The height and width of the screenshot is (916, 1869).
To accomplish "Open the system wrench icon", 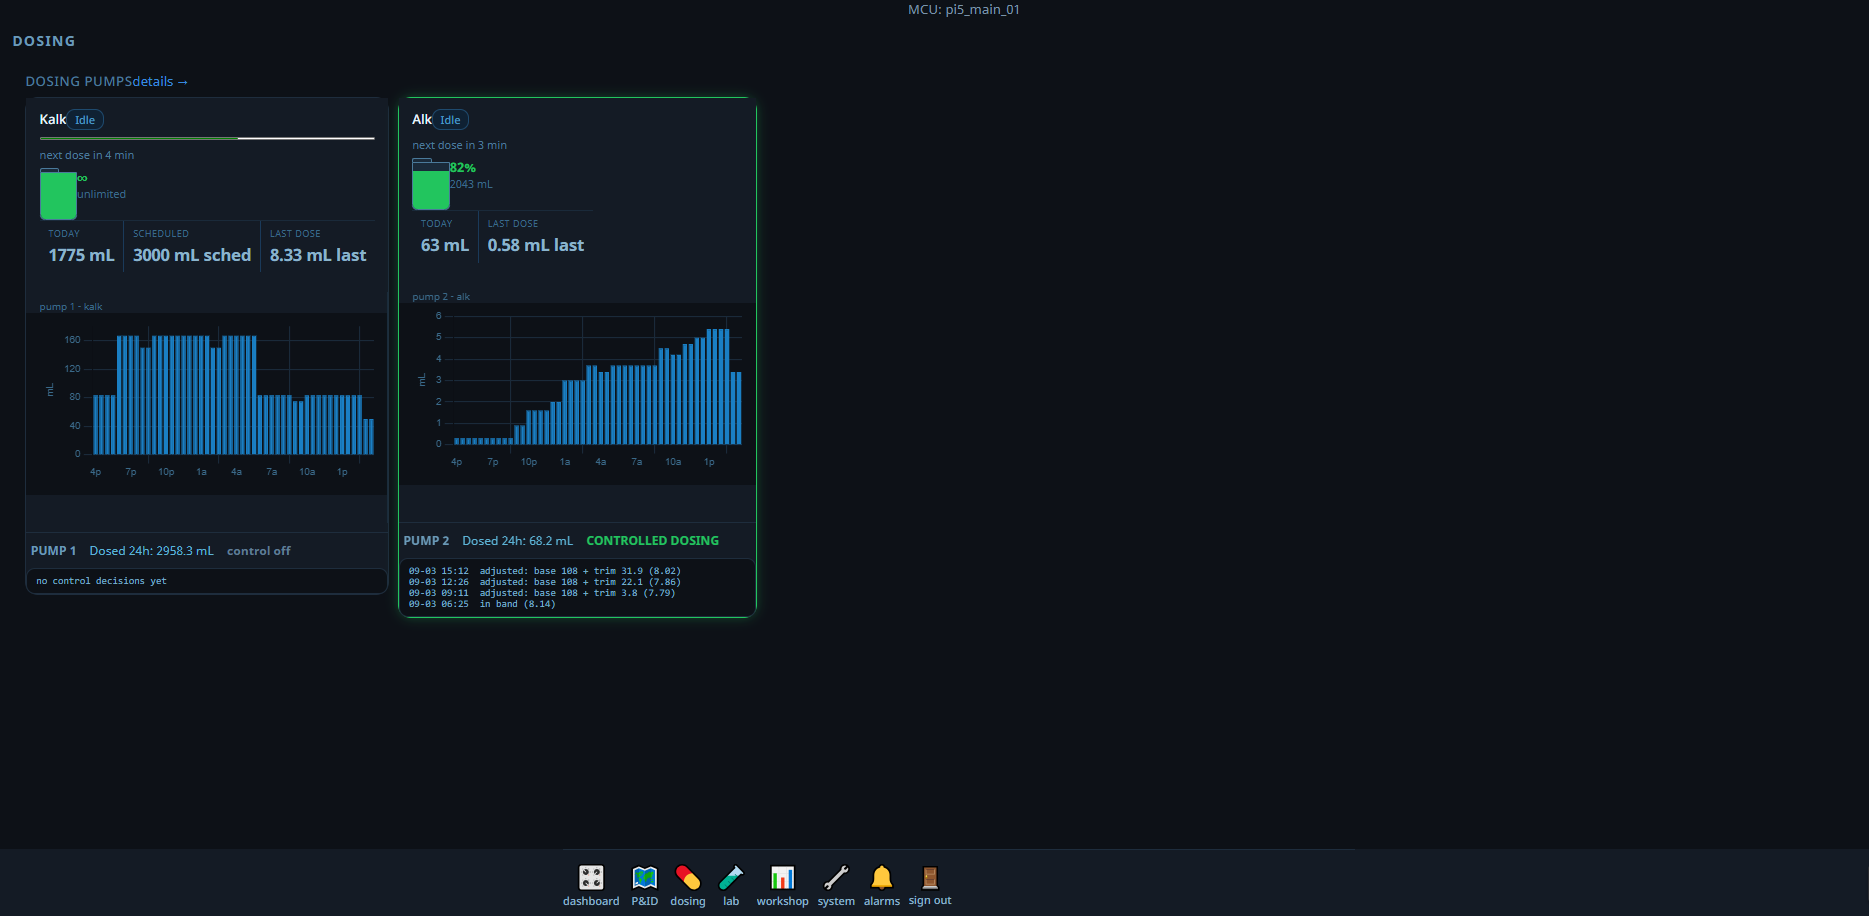I will click(836, 877).
